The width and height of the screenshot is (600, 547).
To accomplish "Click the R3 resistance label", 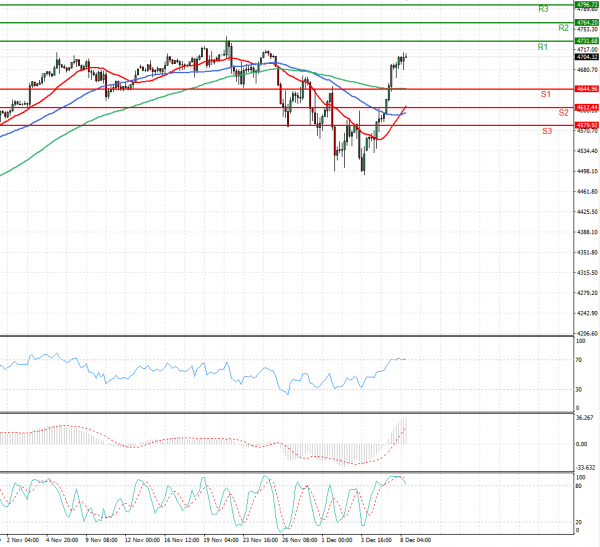I will coord(543,9).
